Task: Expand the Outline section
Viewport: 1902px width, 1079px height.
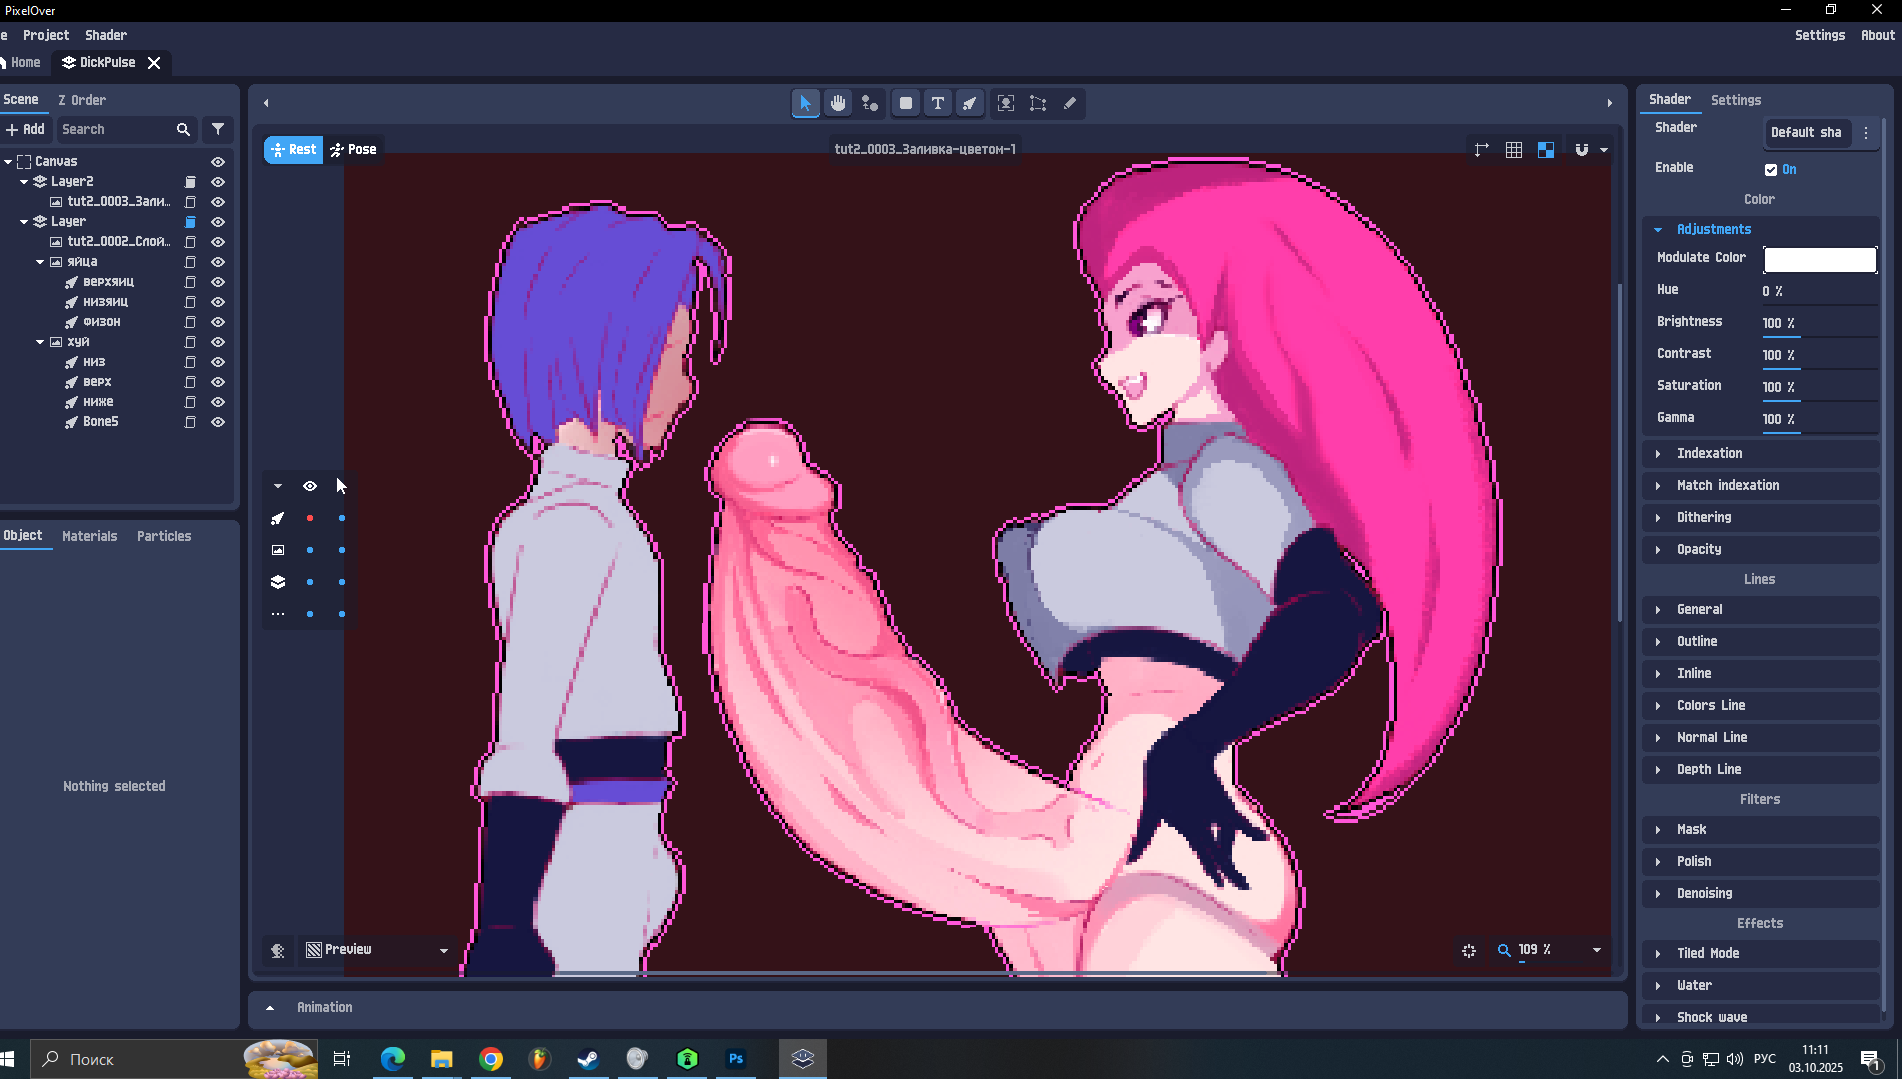Action: [x=1761, y=641]
